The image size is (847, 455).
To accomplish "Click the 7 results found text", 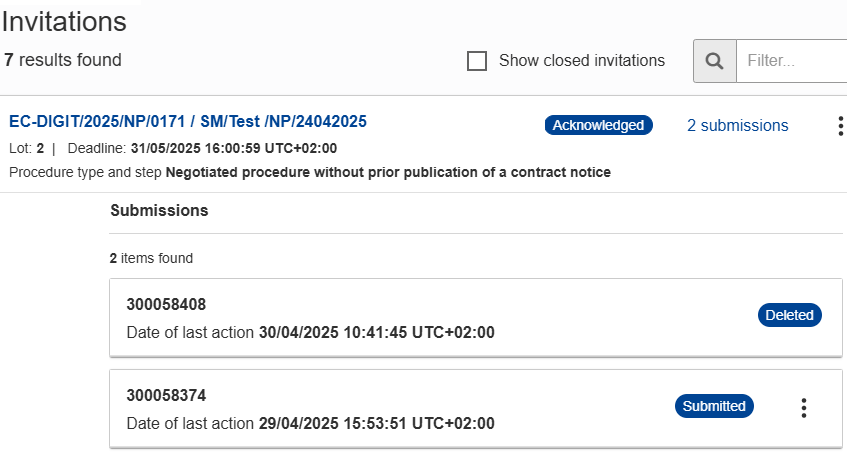I will 63,60.
